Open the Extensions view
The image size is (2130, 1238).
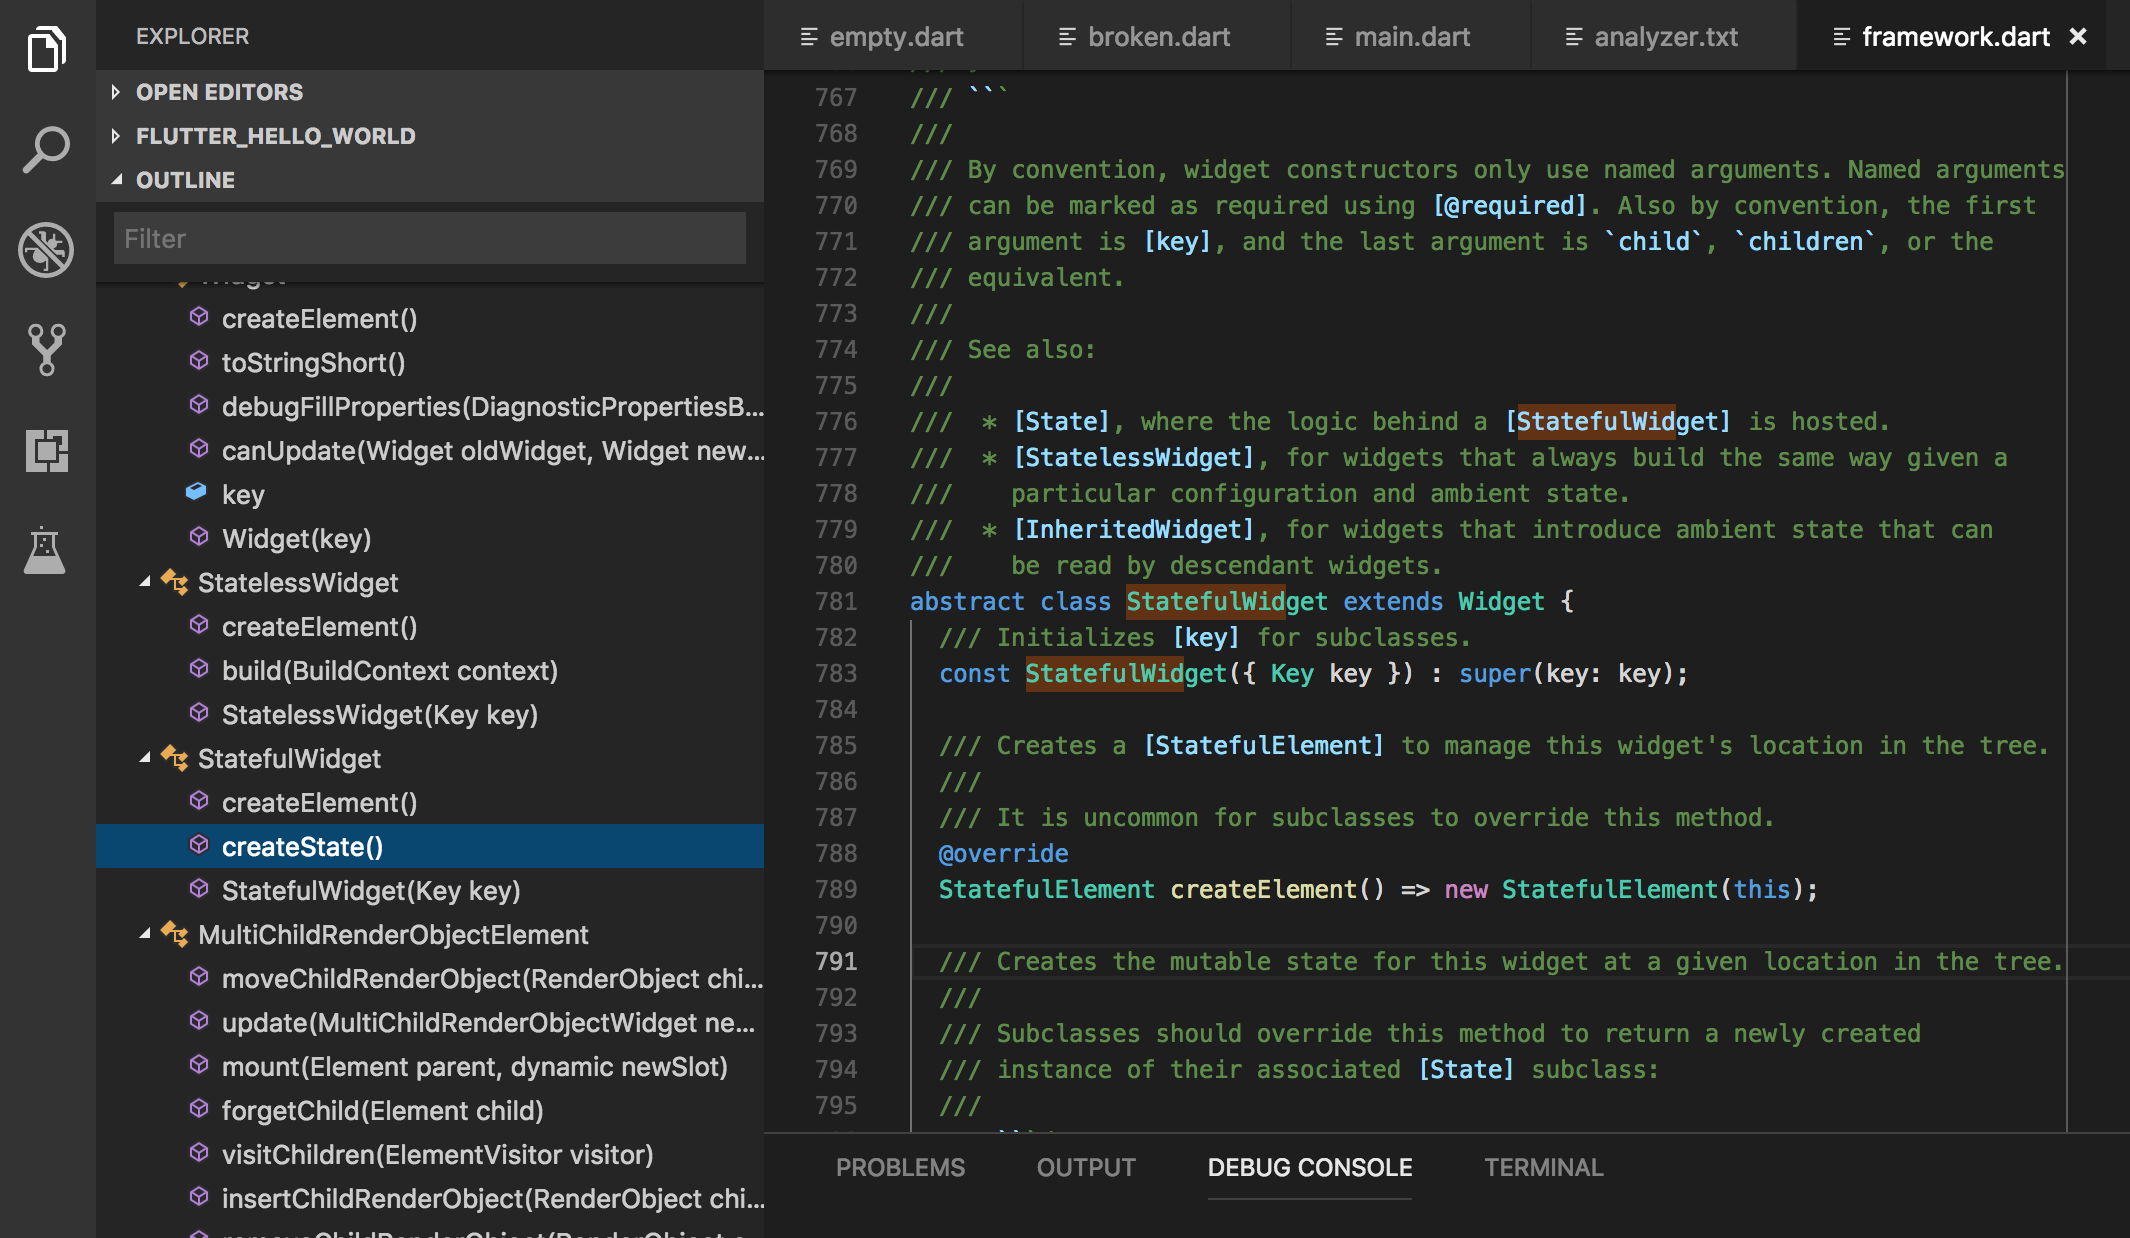47,452
